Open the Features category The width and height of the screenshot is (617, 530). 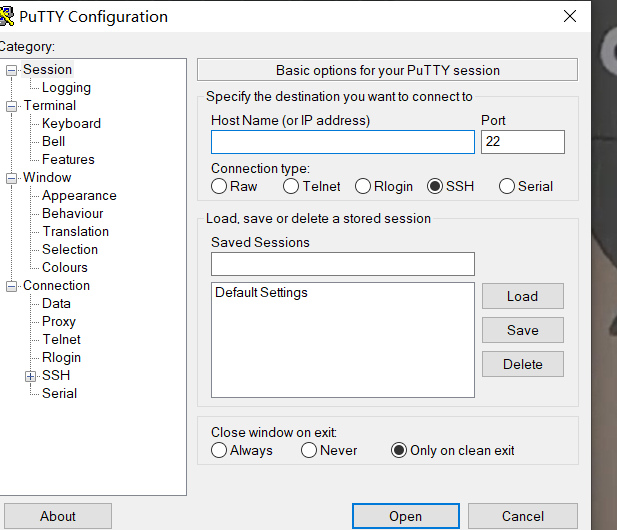(x=68, y=159)
